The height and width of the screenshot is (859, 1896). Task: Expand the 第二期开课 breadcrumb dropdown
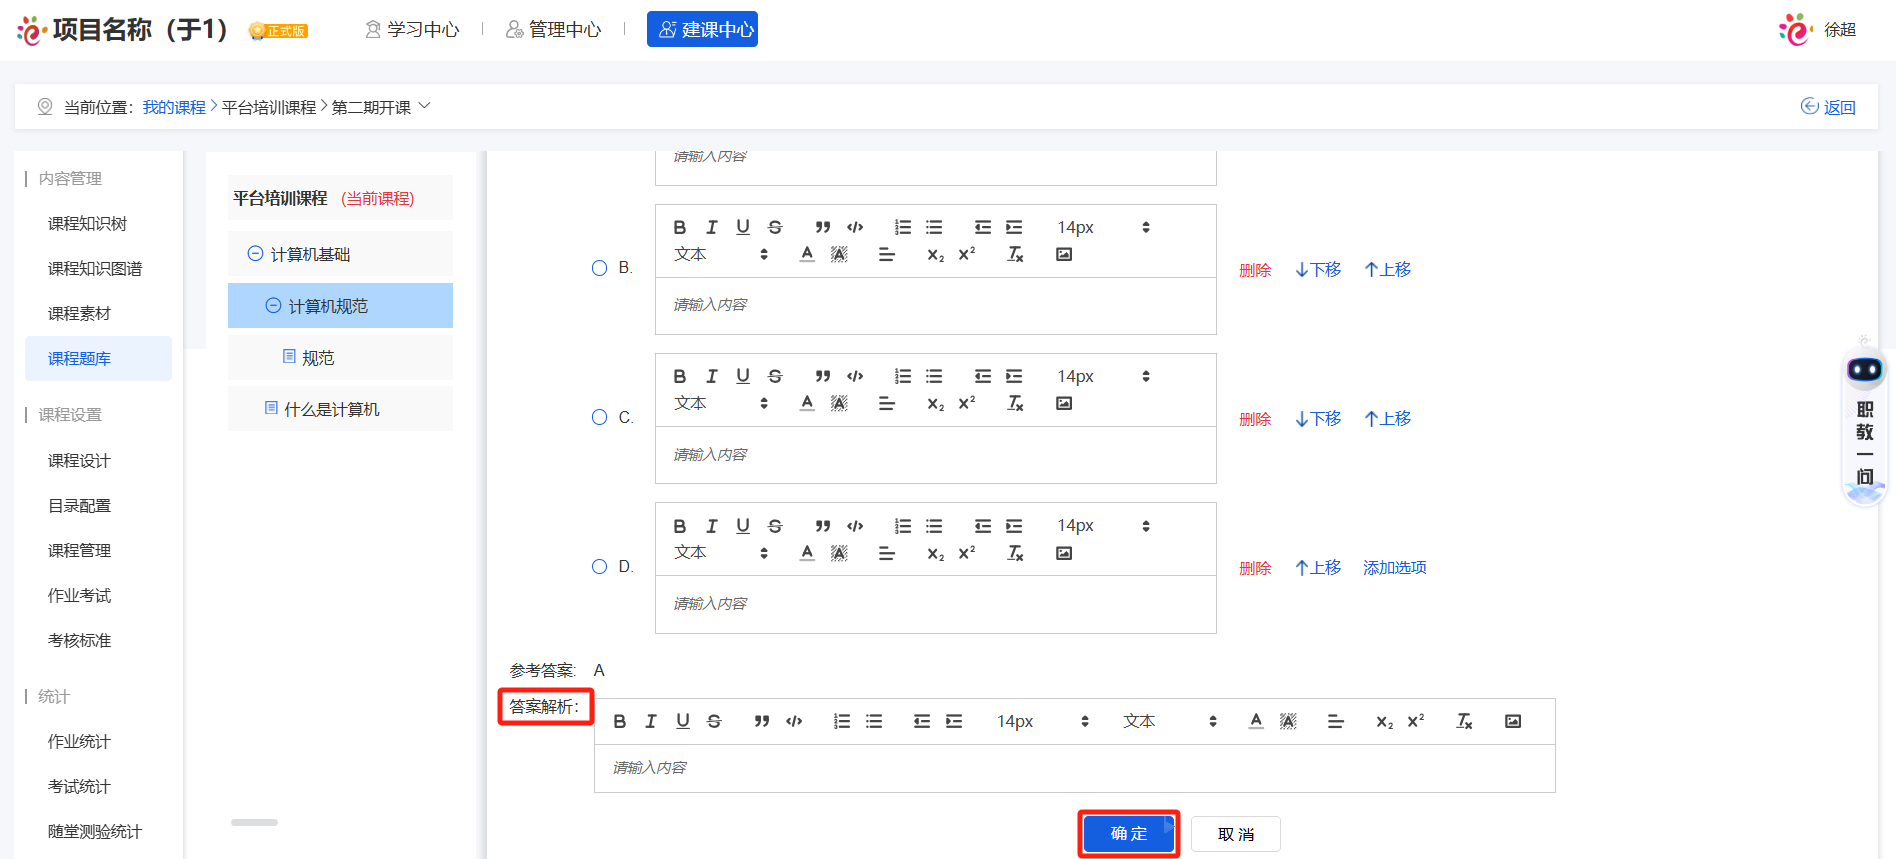(x=425, y=106)
